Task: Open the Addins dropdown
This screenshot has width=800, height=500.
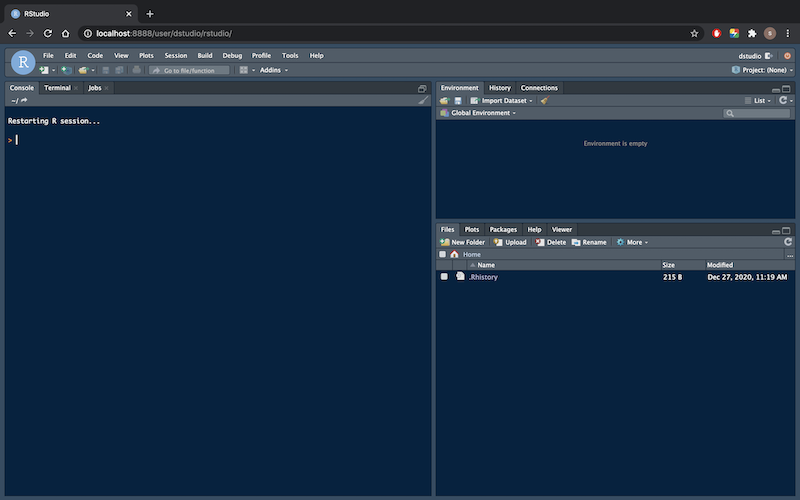Action: coord(274,70)
